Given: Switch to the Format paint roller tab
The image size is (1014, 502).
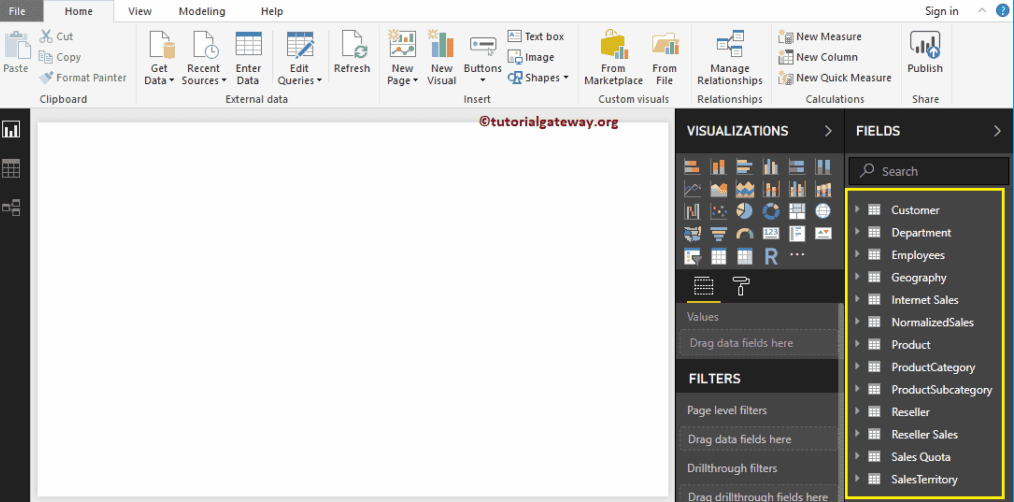Looking at the screenshot, I should (x=740, y=286).
